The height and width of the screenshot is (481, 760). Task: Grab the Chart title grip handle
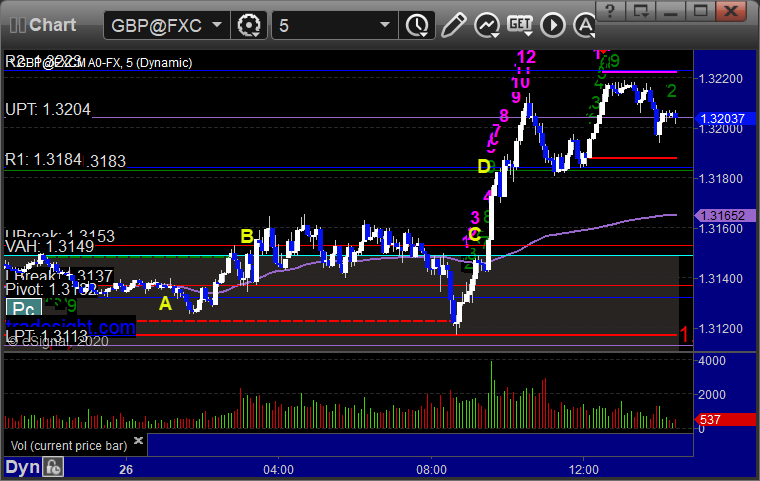pyautogui.click(x=17, y=25)
